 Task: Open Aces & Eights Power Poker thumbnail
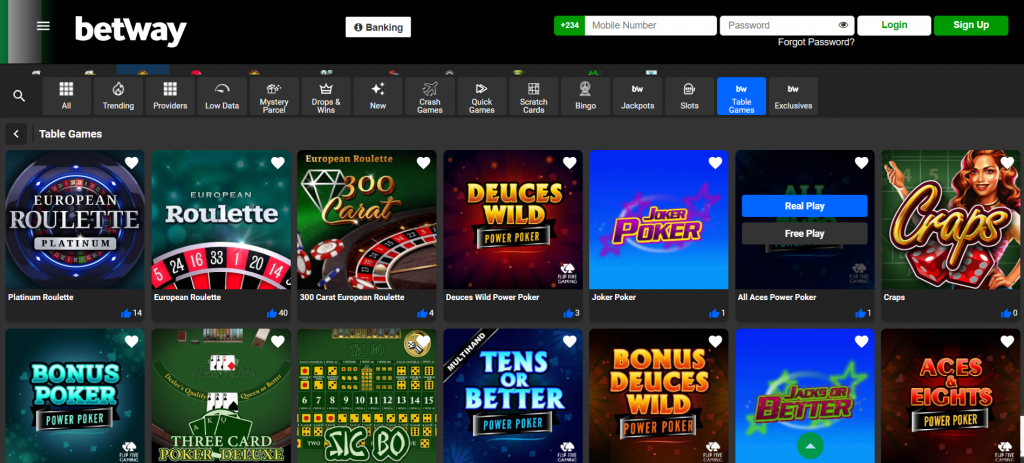click(x=951, y=396)
